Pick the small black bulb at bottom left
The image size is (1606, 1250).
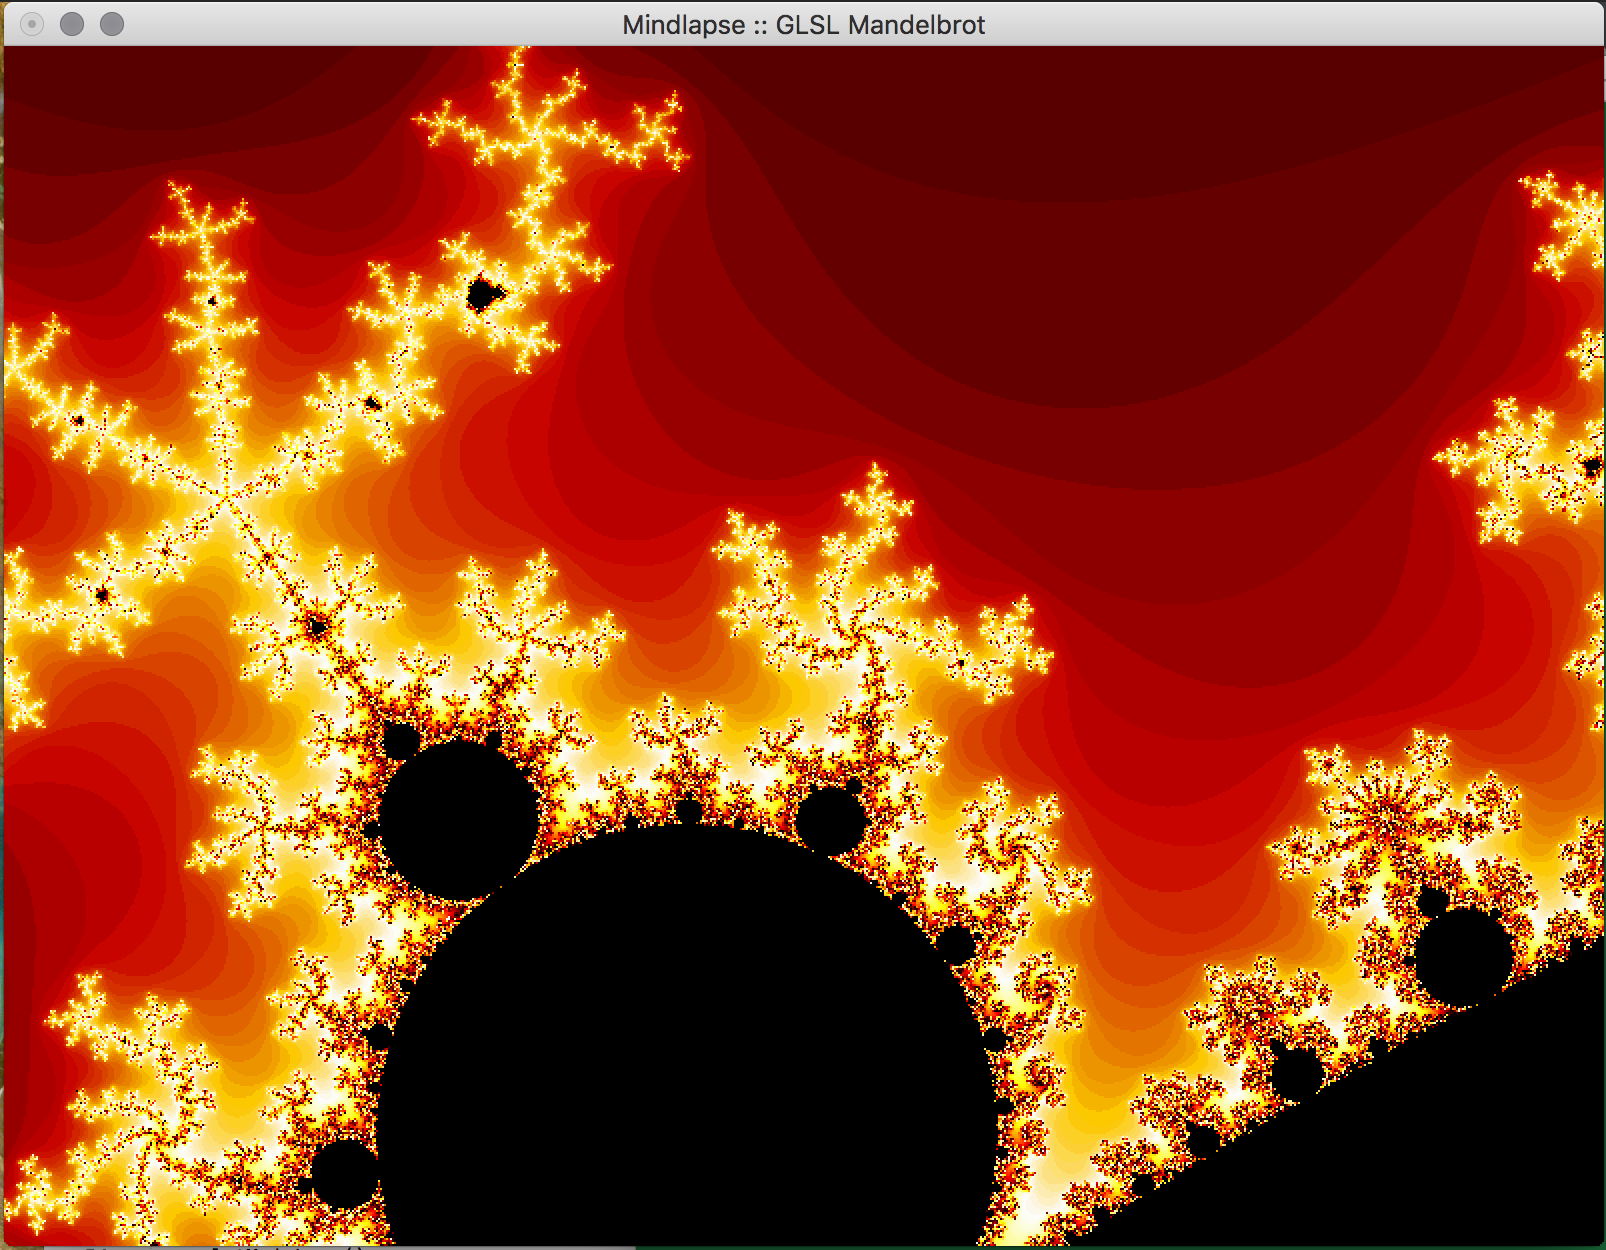(x=344, y=1174)
